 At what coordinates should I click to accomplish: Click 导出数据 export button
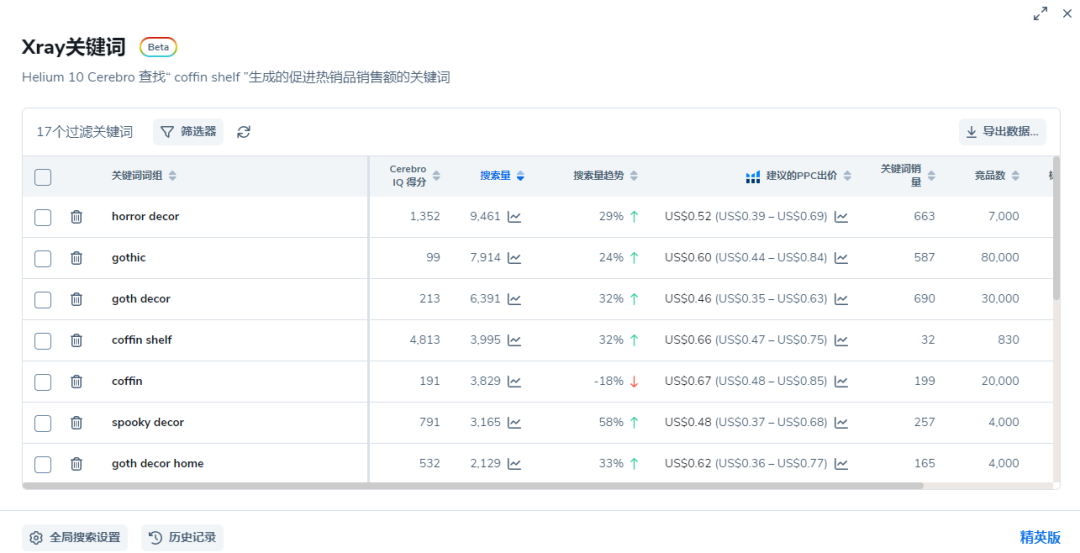point(1002,132)
